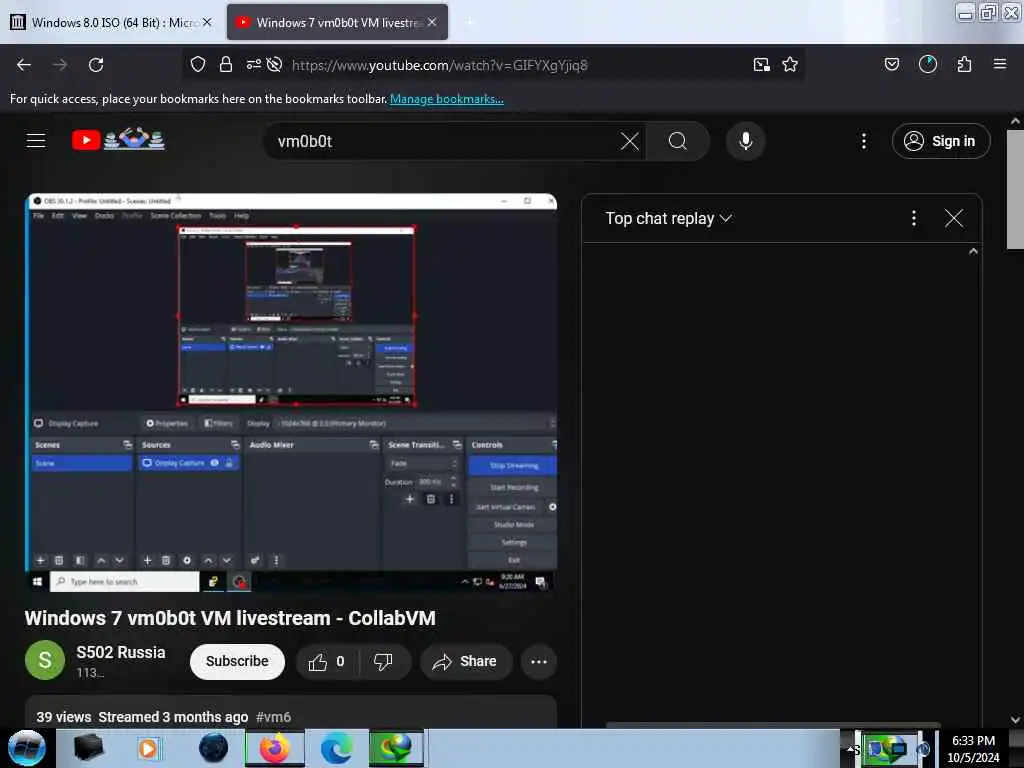Click the video player to play/pause
The image size is (1024, 768).
(x=291, y=392)
